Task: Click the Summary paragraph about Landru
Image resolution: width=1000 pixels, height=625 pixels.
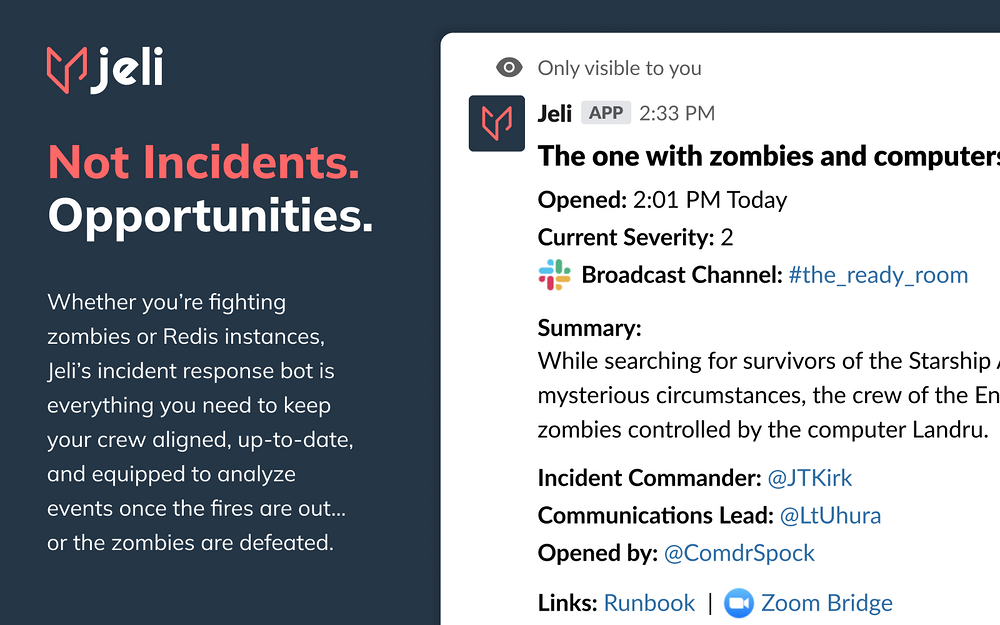Action: point(768,395)
